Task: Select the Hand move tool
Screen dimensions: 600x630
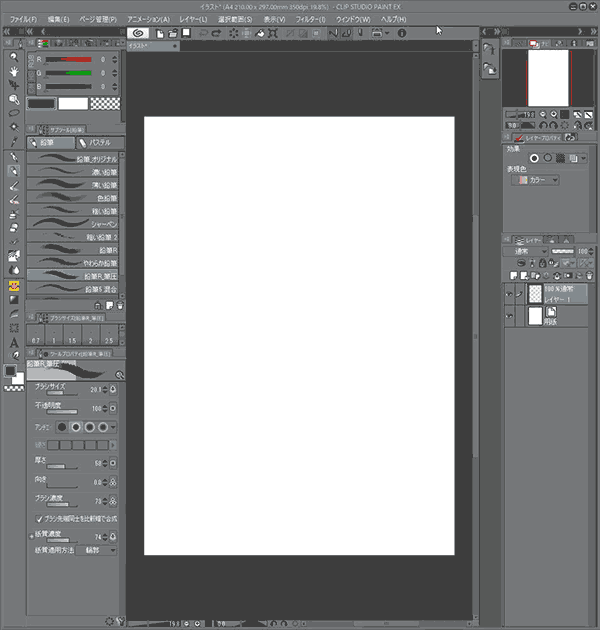Action: pos(14,72)
